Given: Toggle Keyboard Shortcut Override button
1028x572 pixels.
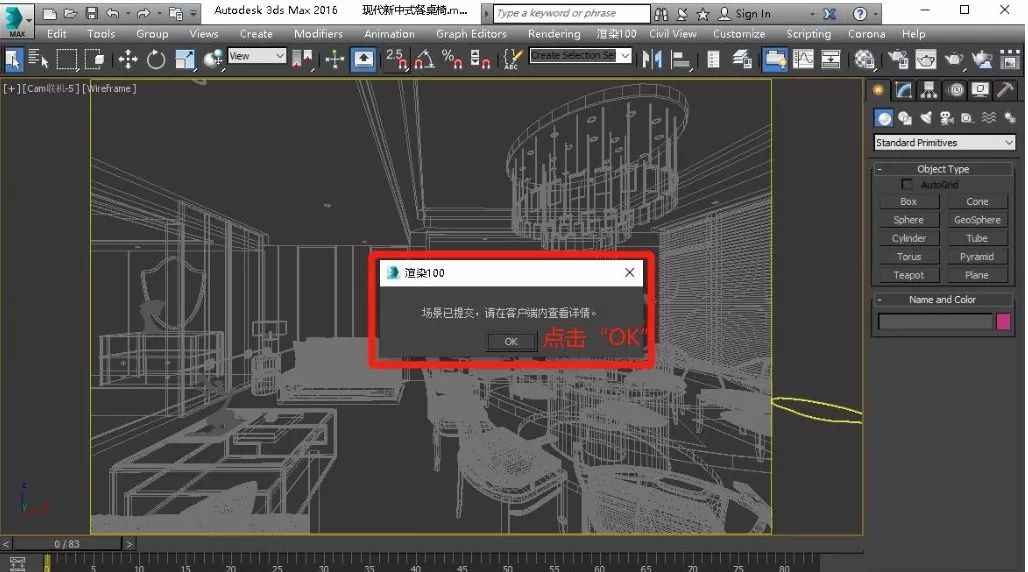Looking at the screenshot, I should point(363,60).
